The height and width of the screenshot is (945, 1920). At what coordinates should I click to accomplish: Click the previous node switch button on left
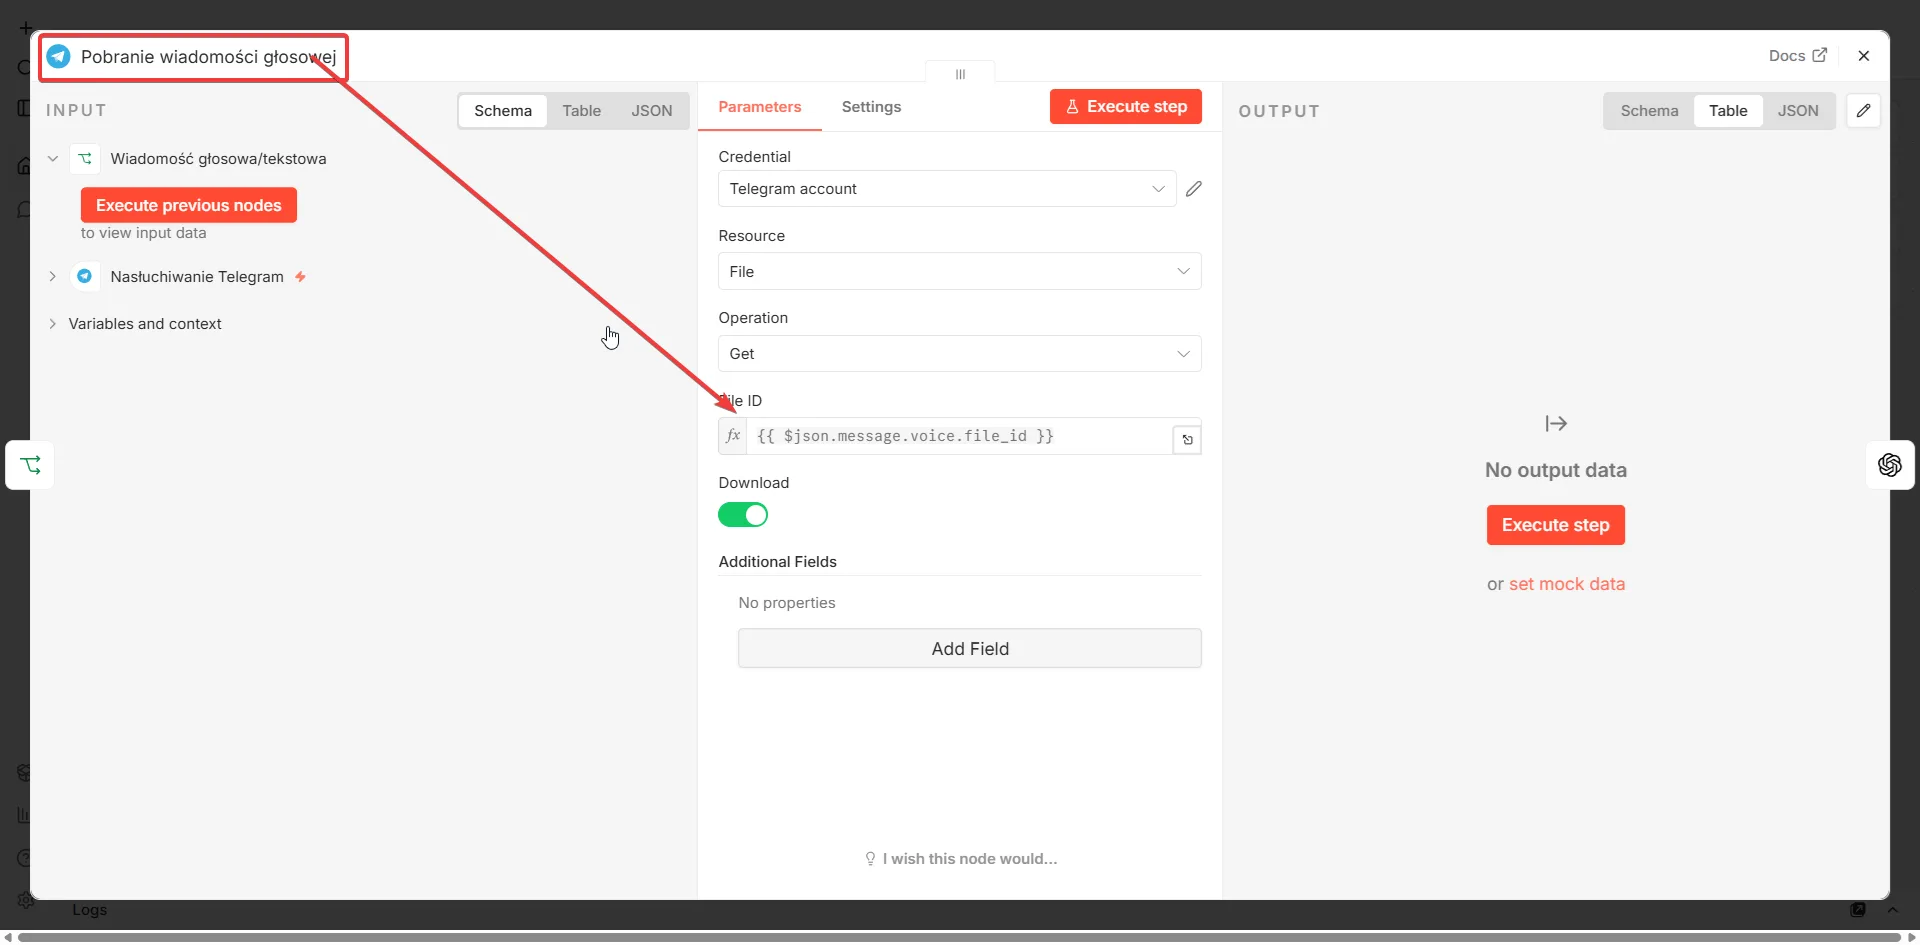tap(30, 465)
